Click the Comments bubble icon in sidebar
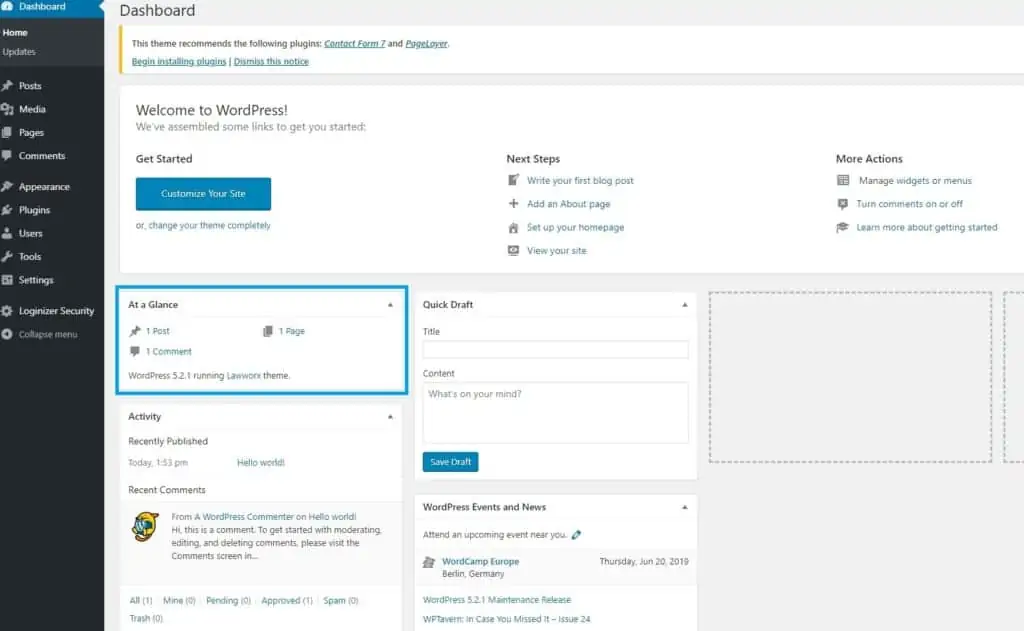This screenshot has width=1024, height=631. [7, 155]
